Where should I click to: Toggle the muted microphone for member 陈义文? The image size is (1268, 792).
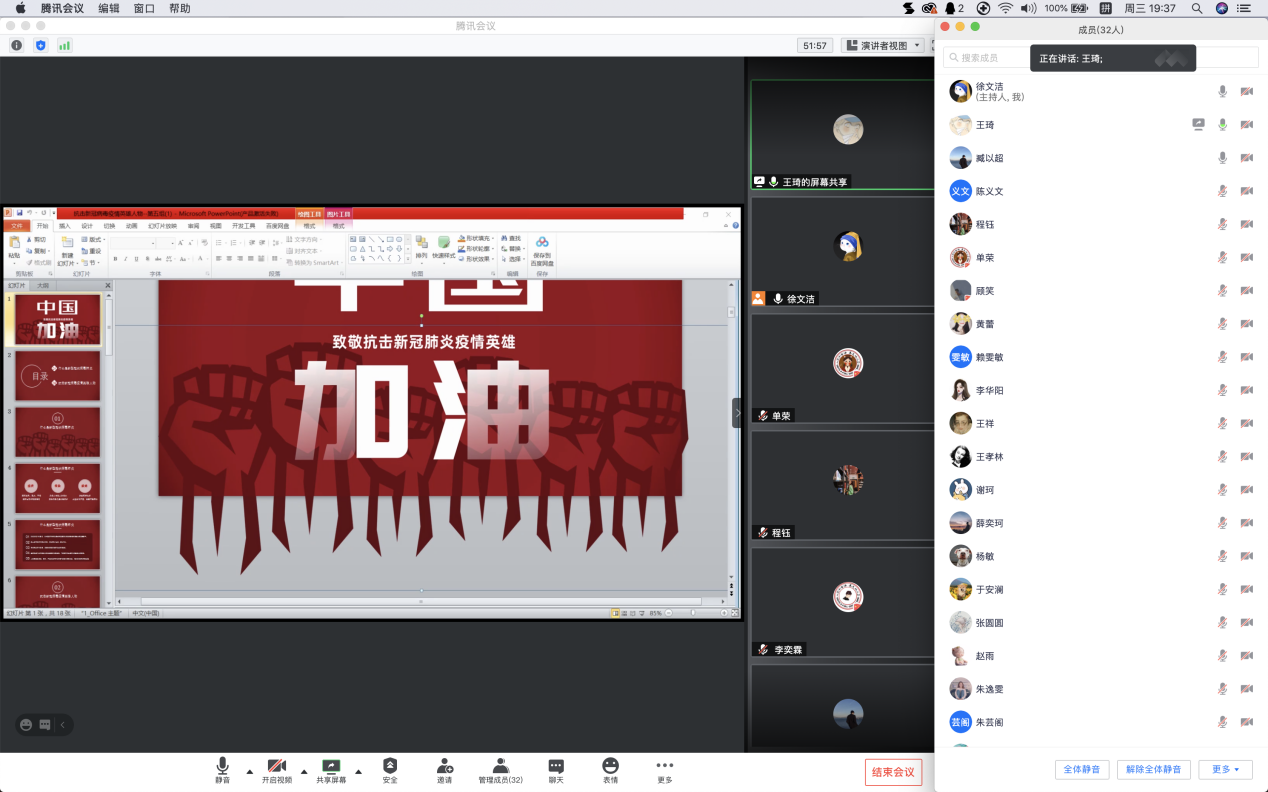1222,191
